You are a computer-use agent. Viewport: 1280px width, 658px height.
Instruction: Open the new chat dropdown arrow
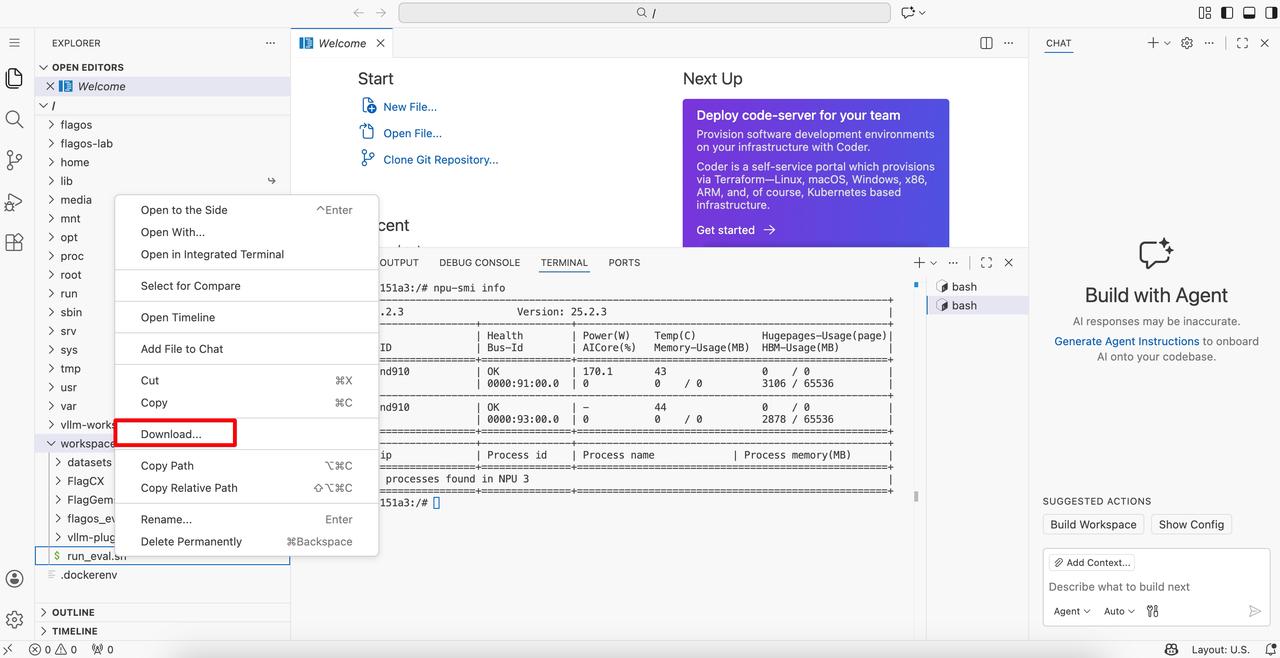(x=1167, y=43)
